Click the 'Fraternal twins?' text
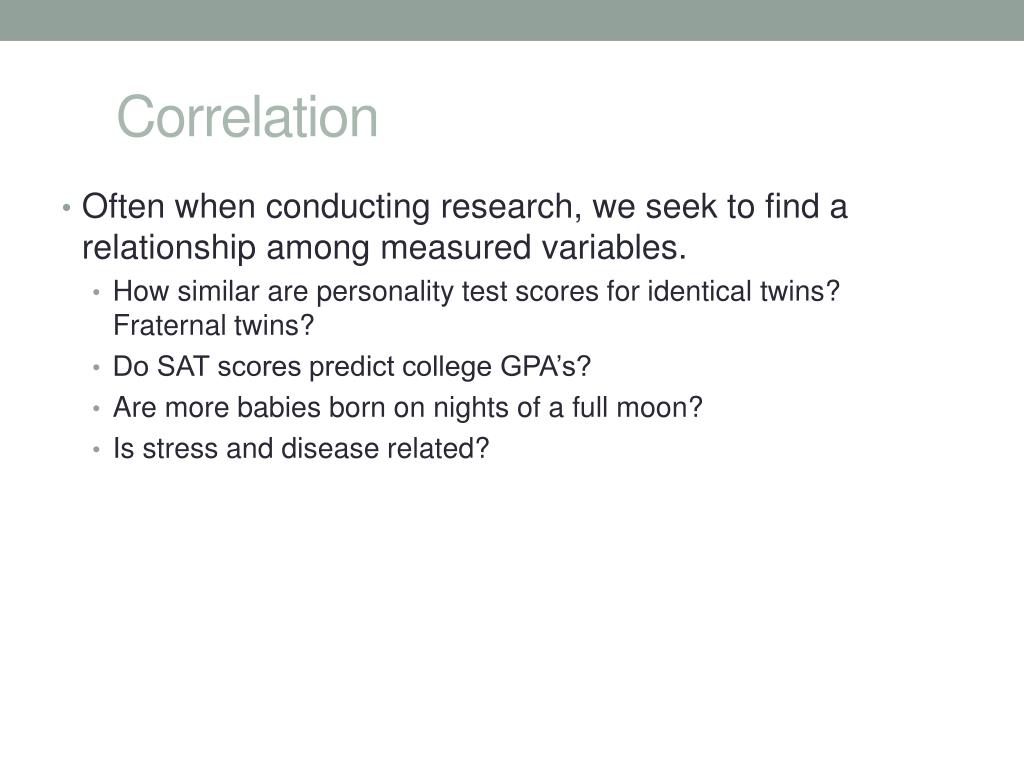Viewport: 1024px width, 768px height. coord(214,325)
